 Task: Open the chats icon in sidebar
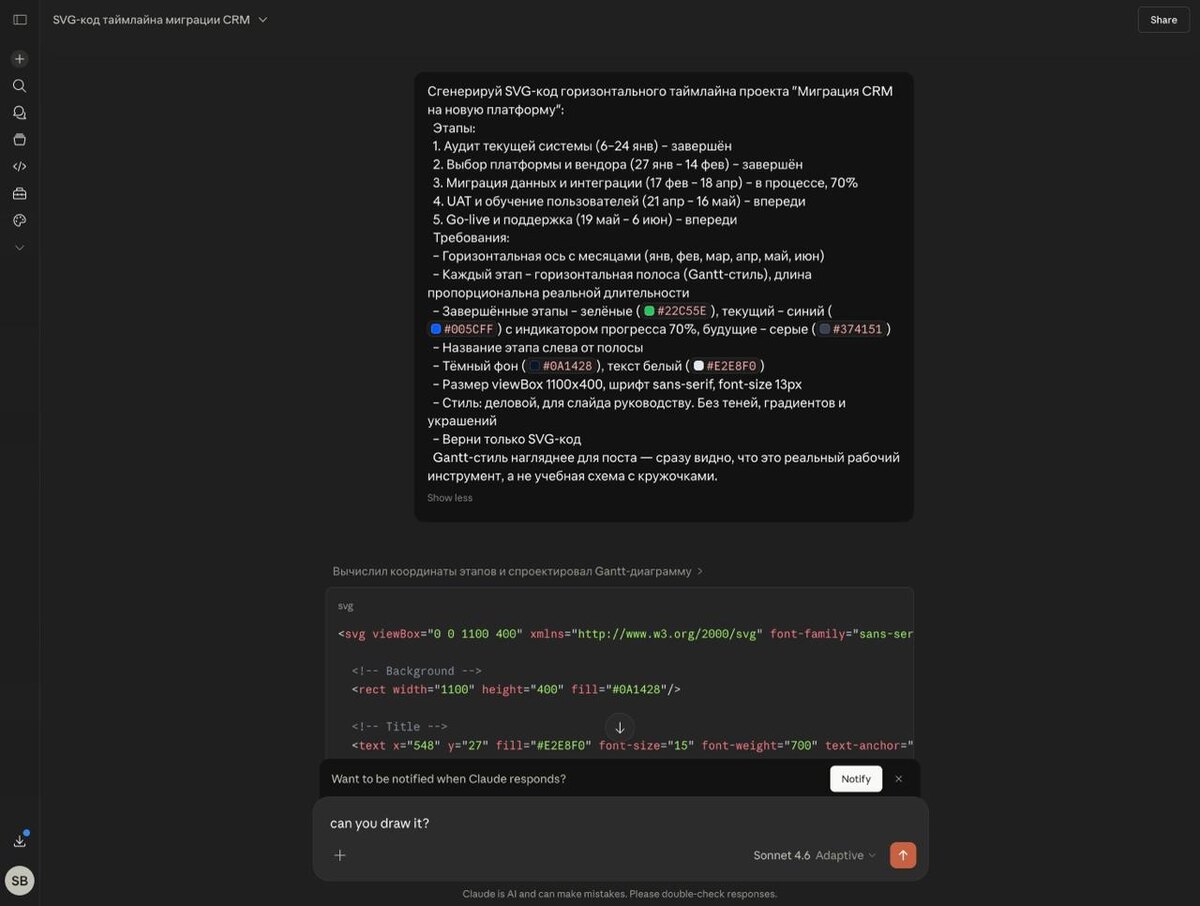point(19,113)
